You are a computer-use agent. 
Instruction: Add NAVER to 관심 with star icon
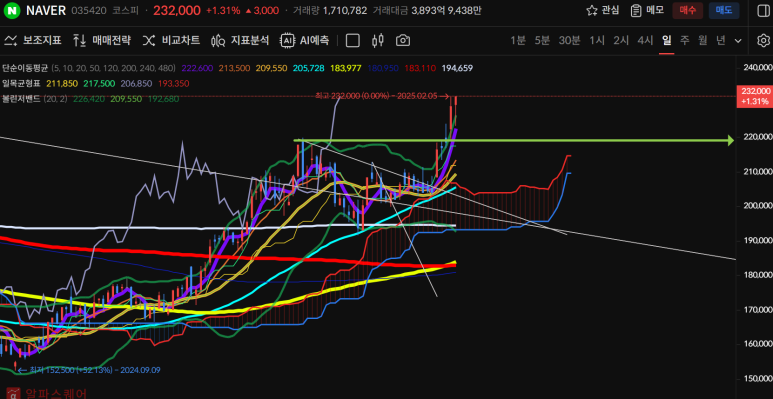point(602,10)
